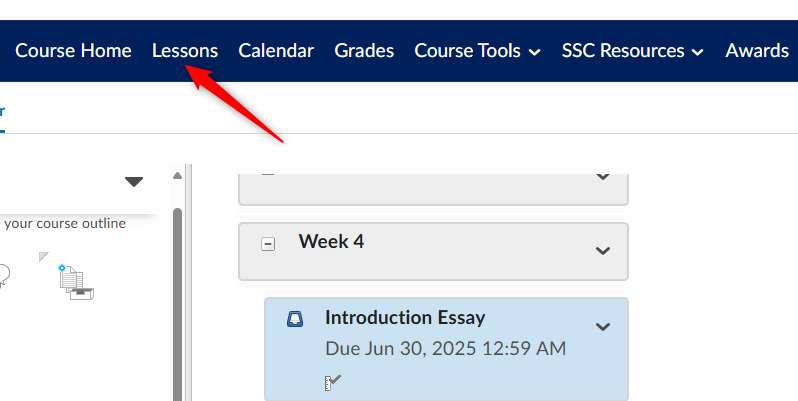The height and width of the screenshot is (401, 798).
Task: Click the rubric icon under Introduction Essay
Action: (x=332, y=383)
